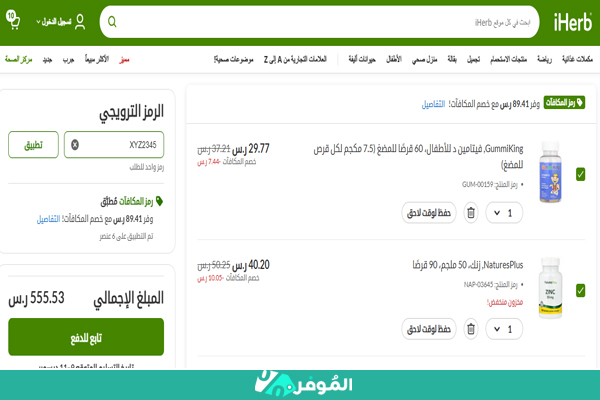Open the مركز الصحة wellness hub link
Screen dimensions: 600x400
(x=18, y=59)
